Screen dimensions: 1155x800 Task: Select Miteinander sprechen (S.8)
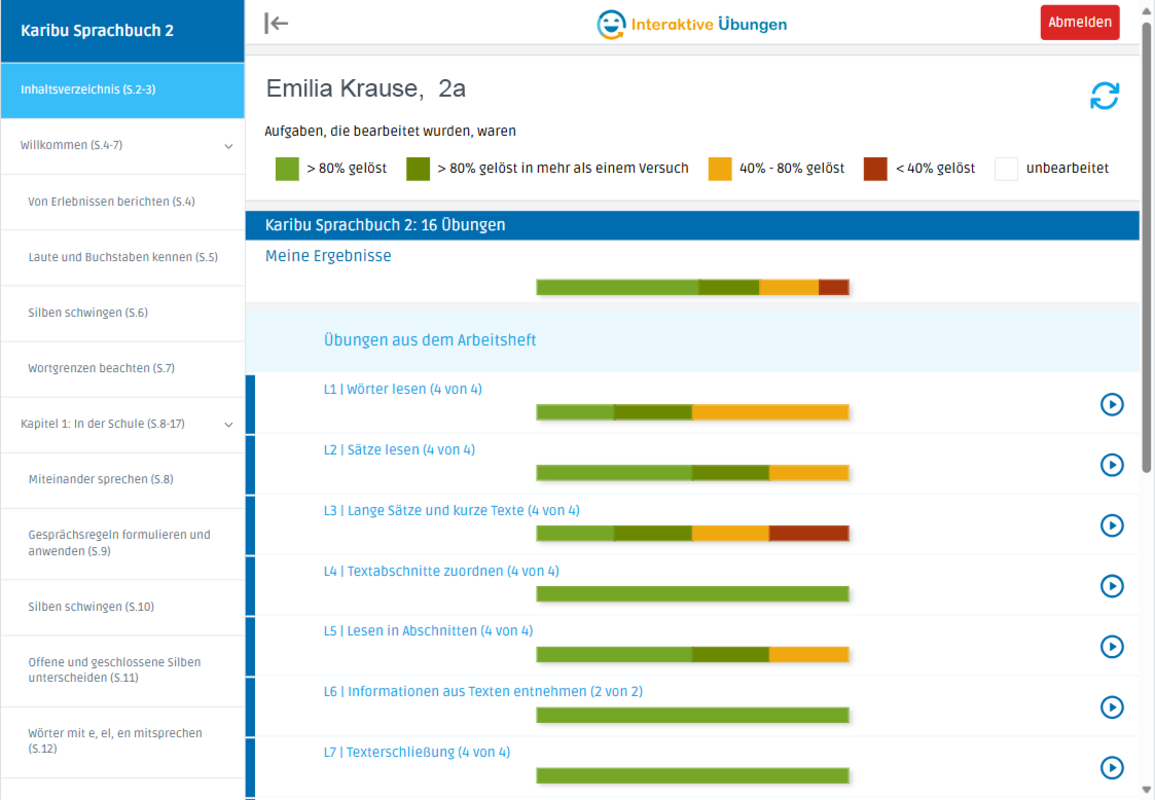click(122, 480)
